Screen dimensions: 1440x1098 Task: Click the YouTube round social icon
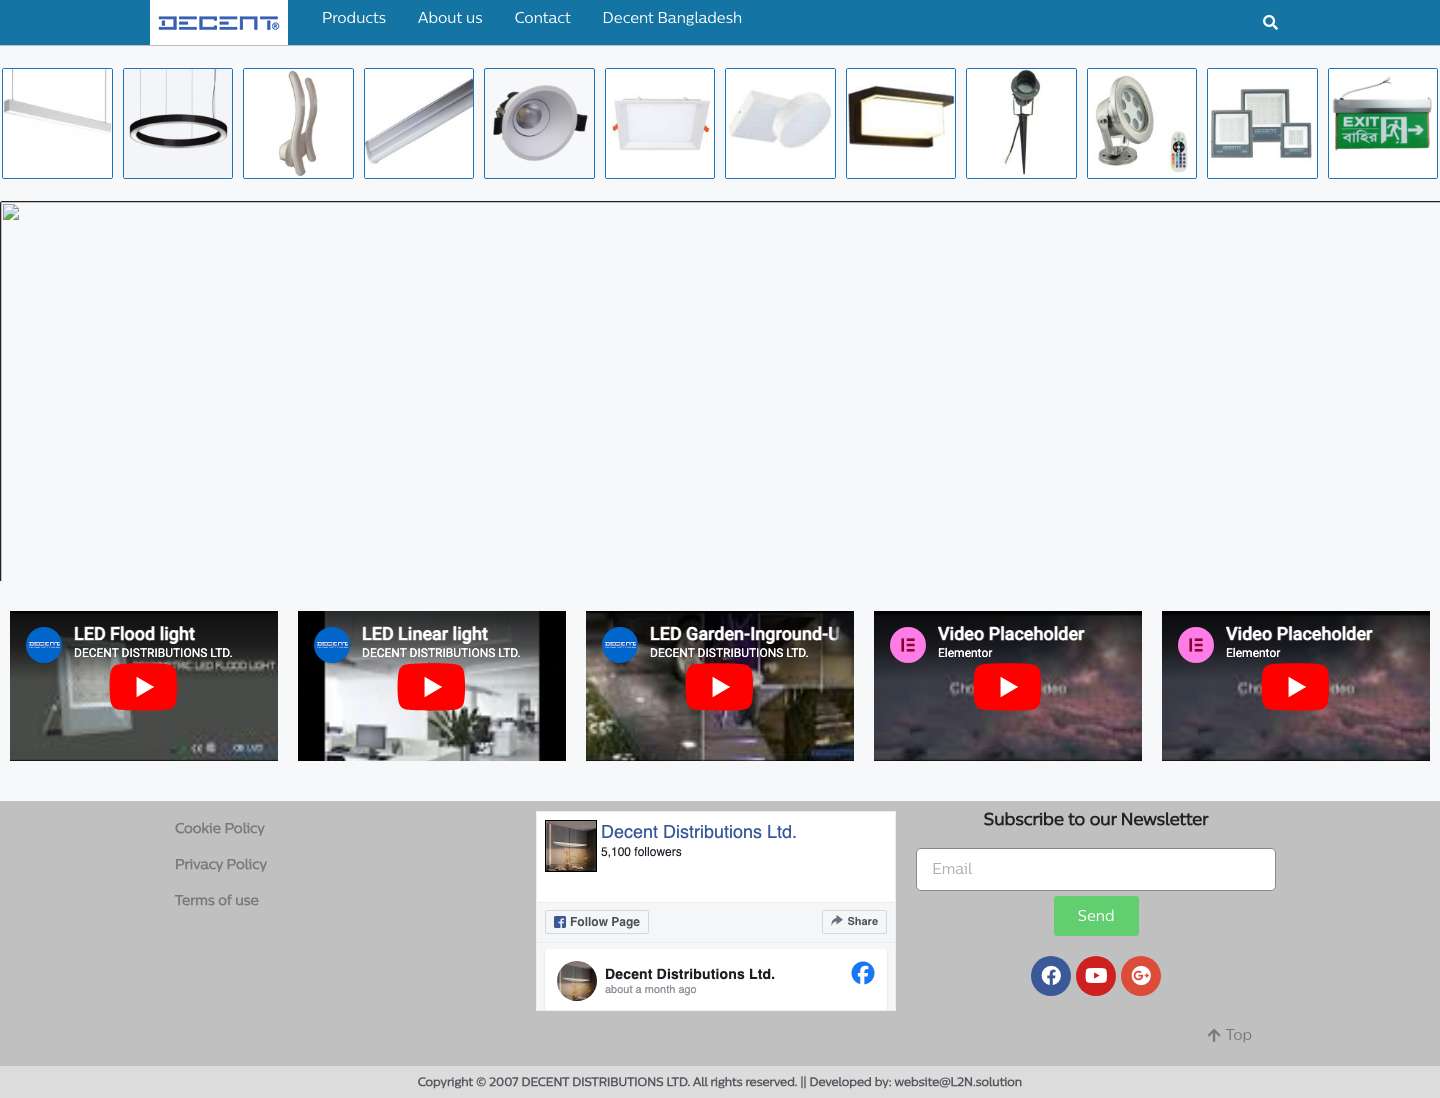(x=1096, y=976)
